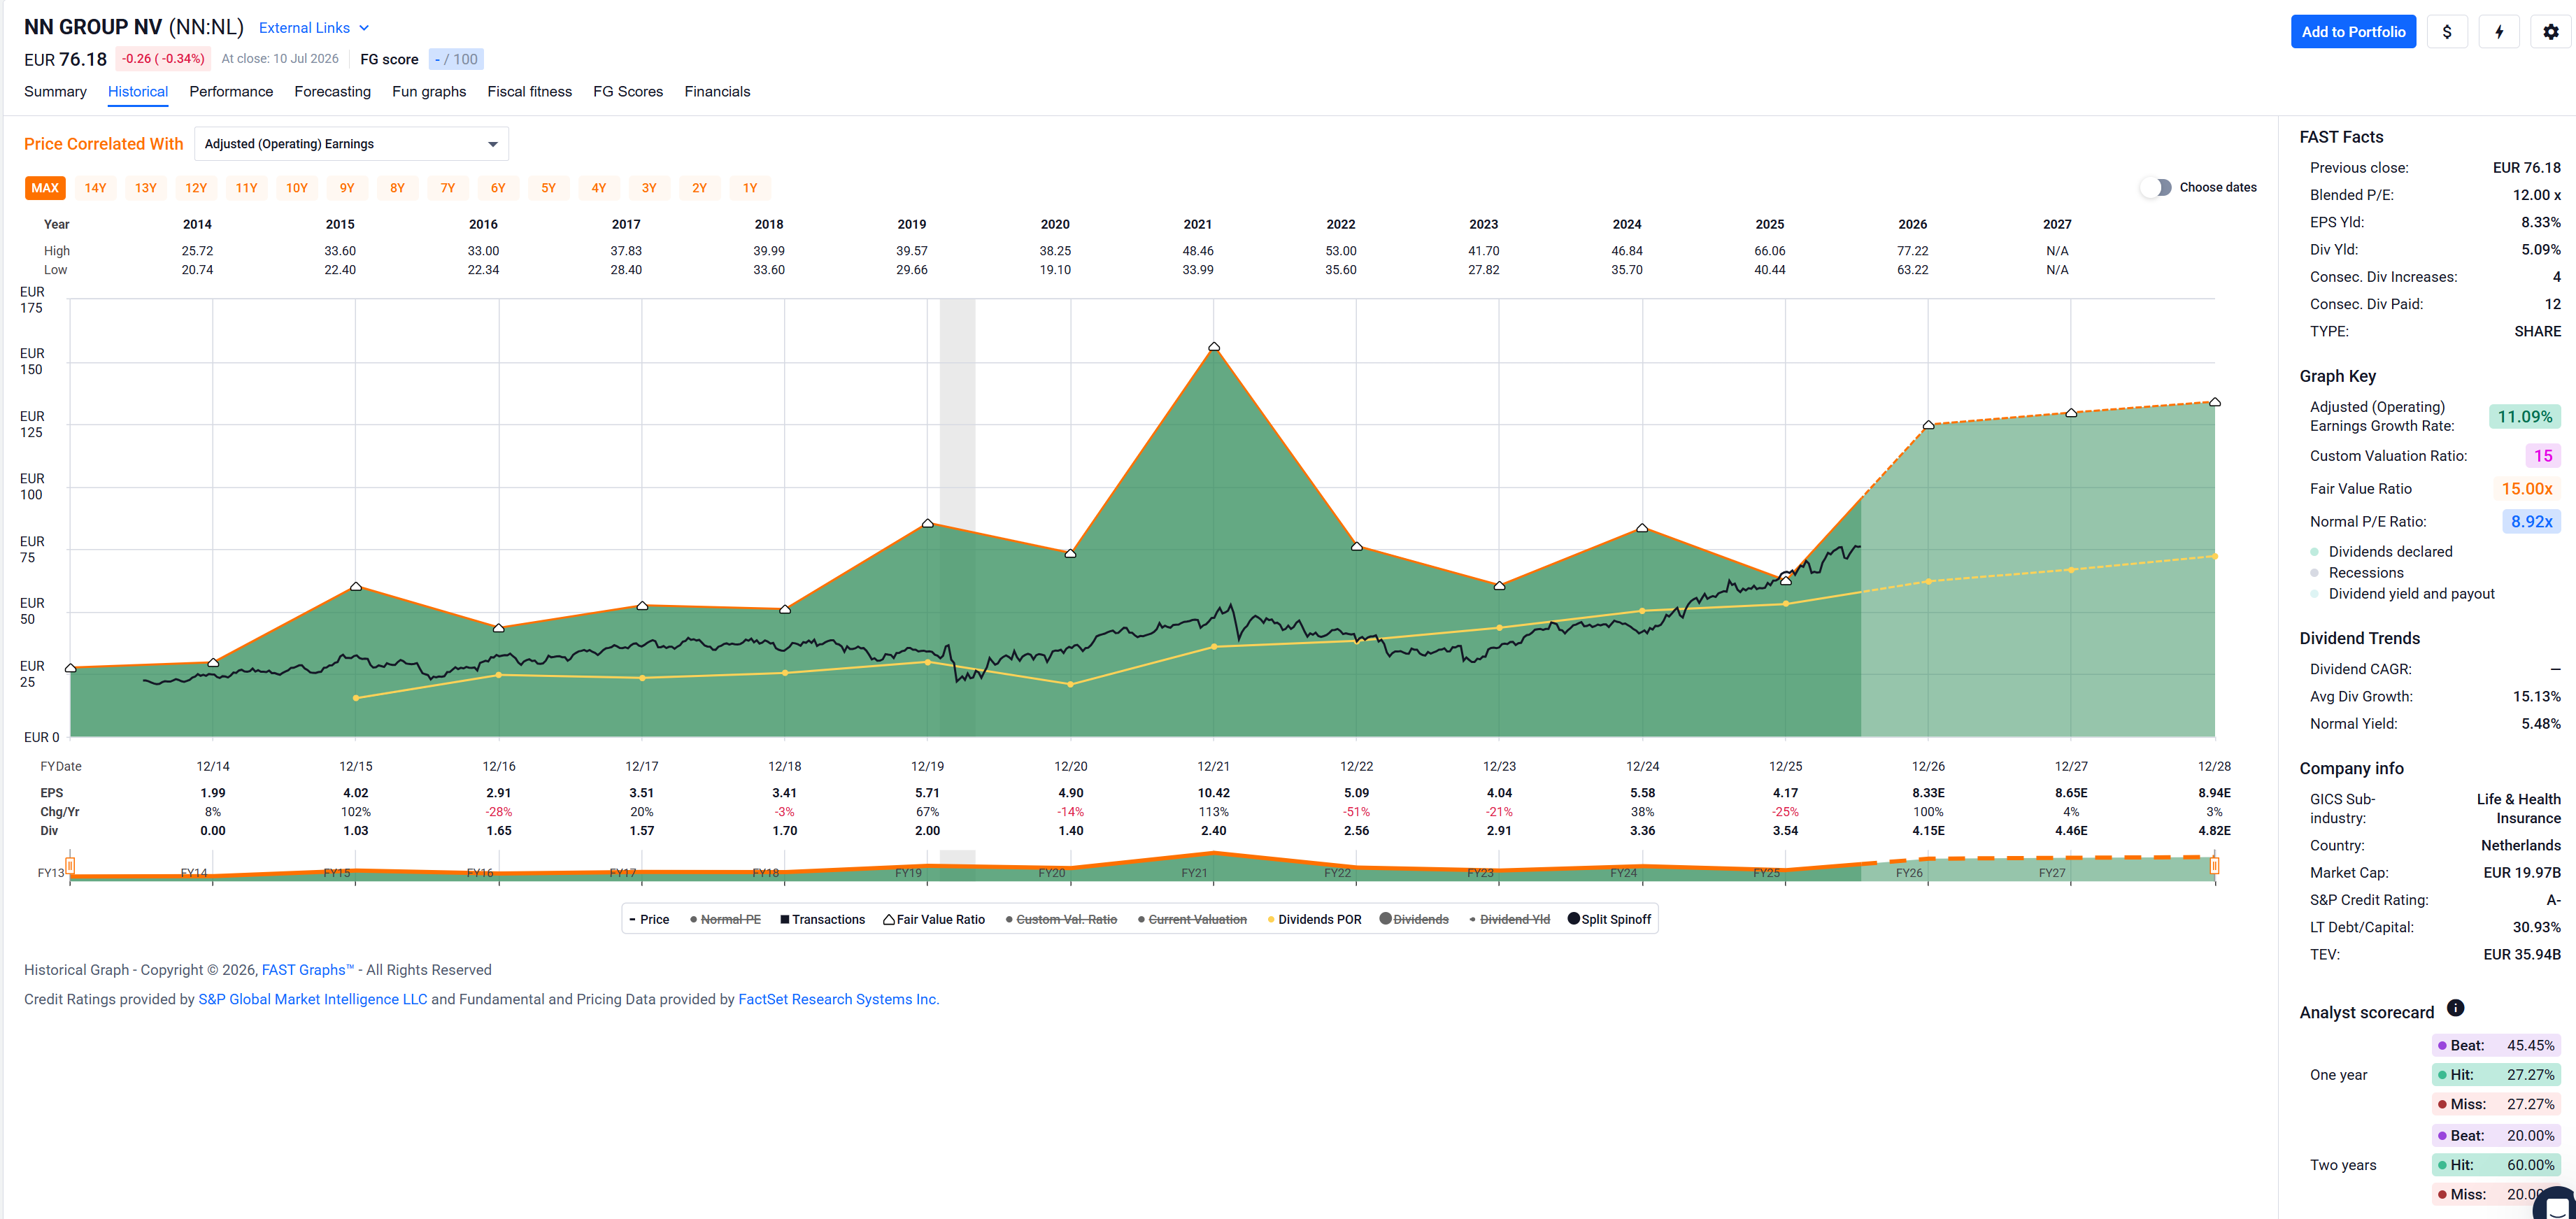
Task: Click the lightning bolt icon button
Action: coord(2498,32)
